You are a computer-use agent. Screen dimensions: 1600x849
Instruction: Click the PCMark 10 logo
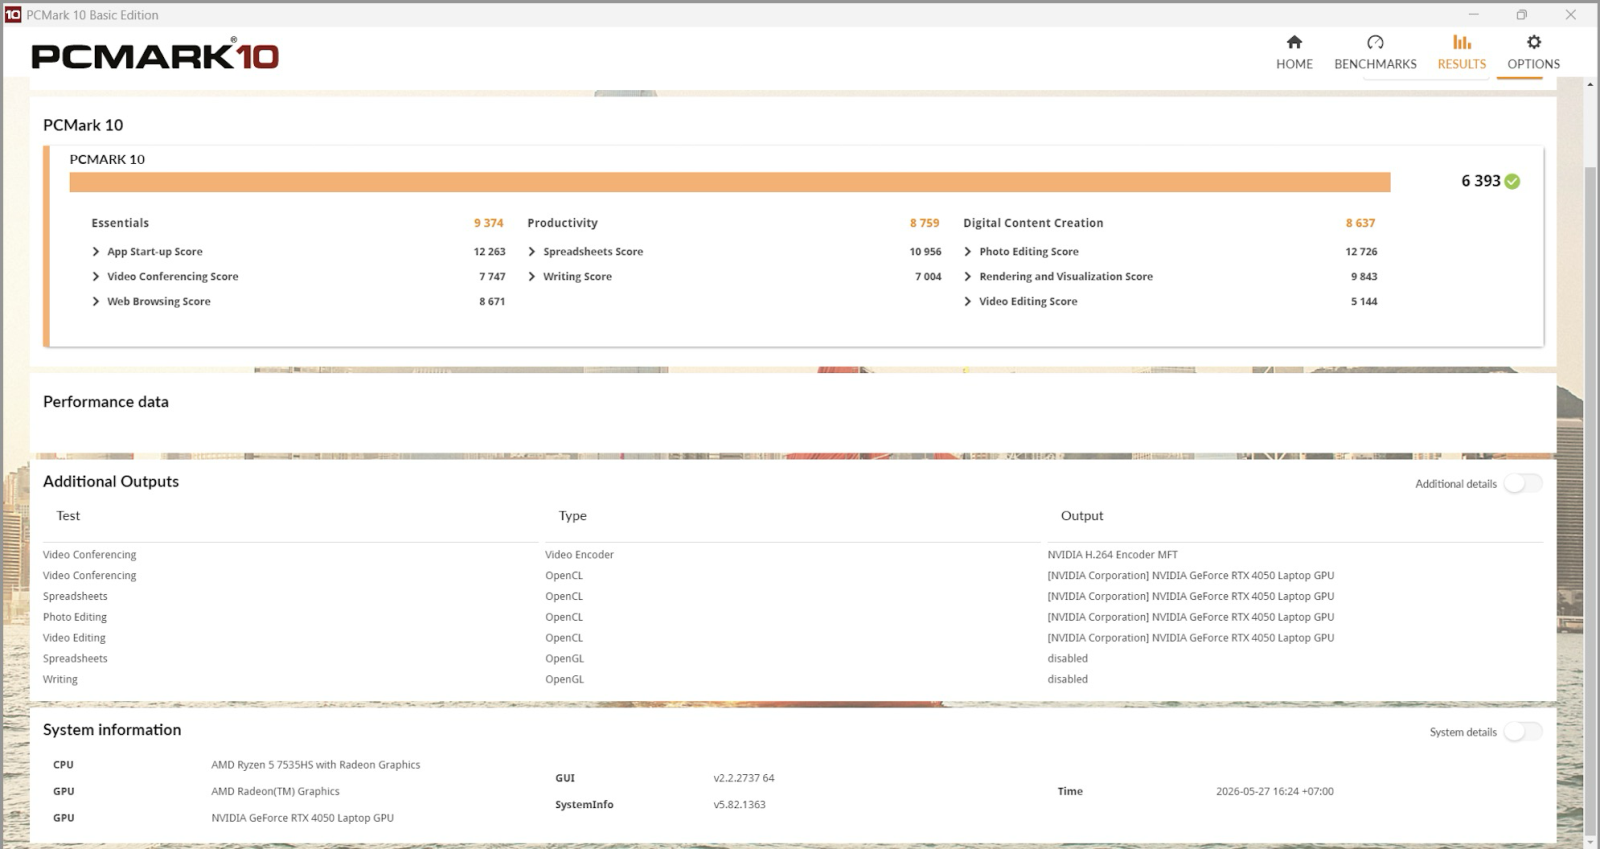click(x=155, y=56)
